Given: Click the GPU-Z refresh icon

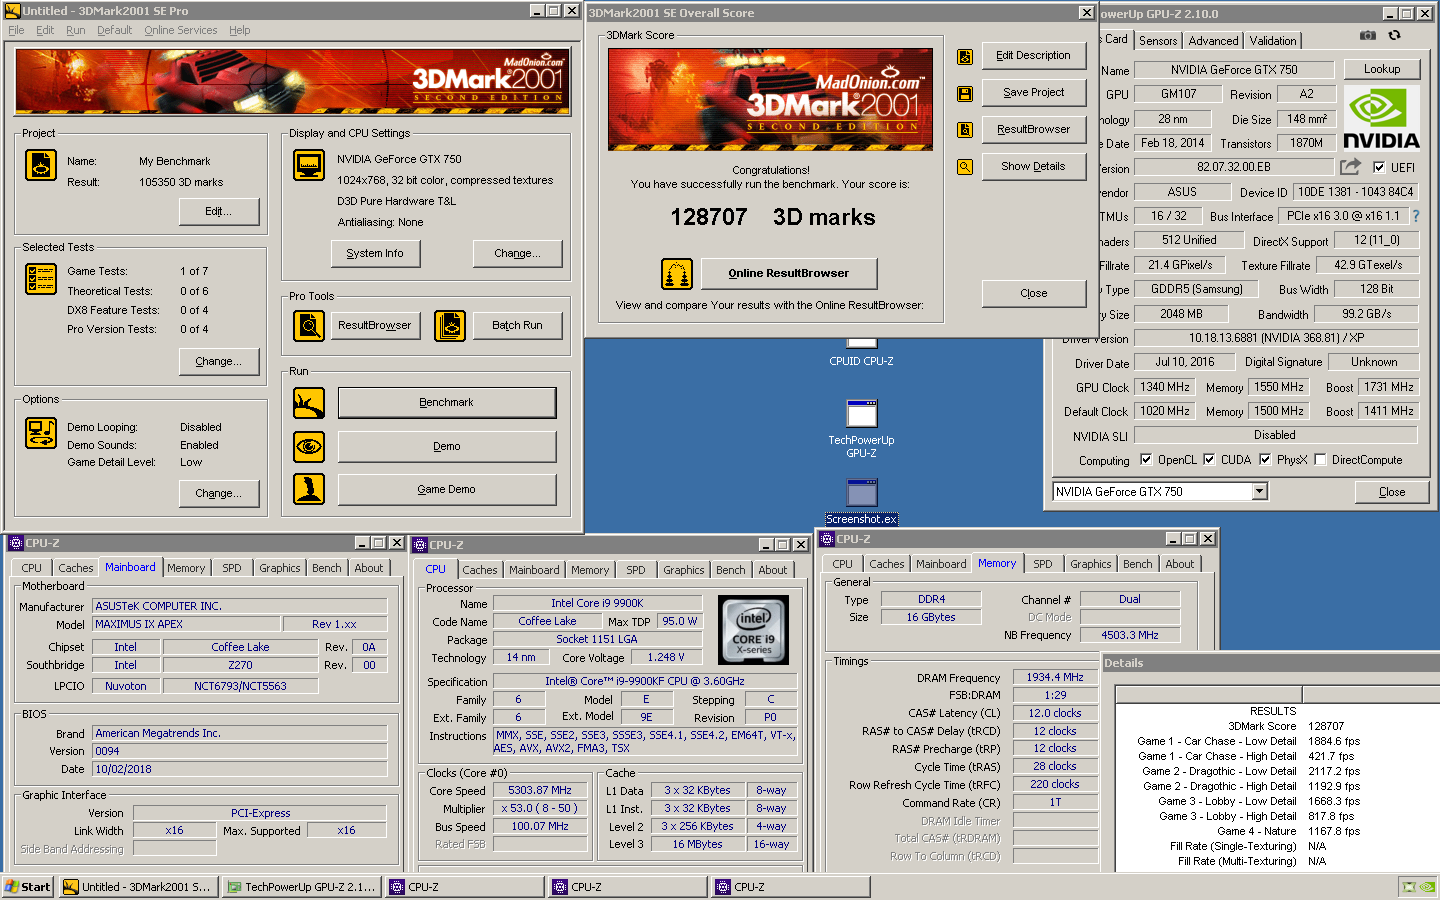Looking at the screenshot, I should (1395, 35).
